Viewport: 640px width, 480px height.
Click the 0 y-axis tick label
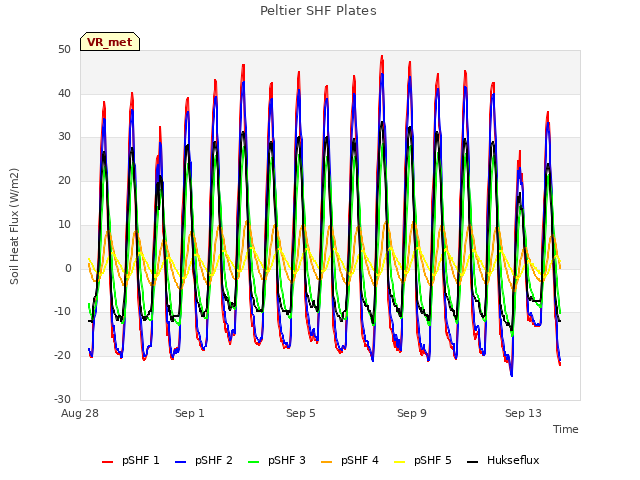(68, 269)
